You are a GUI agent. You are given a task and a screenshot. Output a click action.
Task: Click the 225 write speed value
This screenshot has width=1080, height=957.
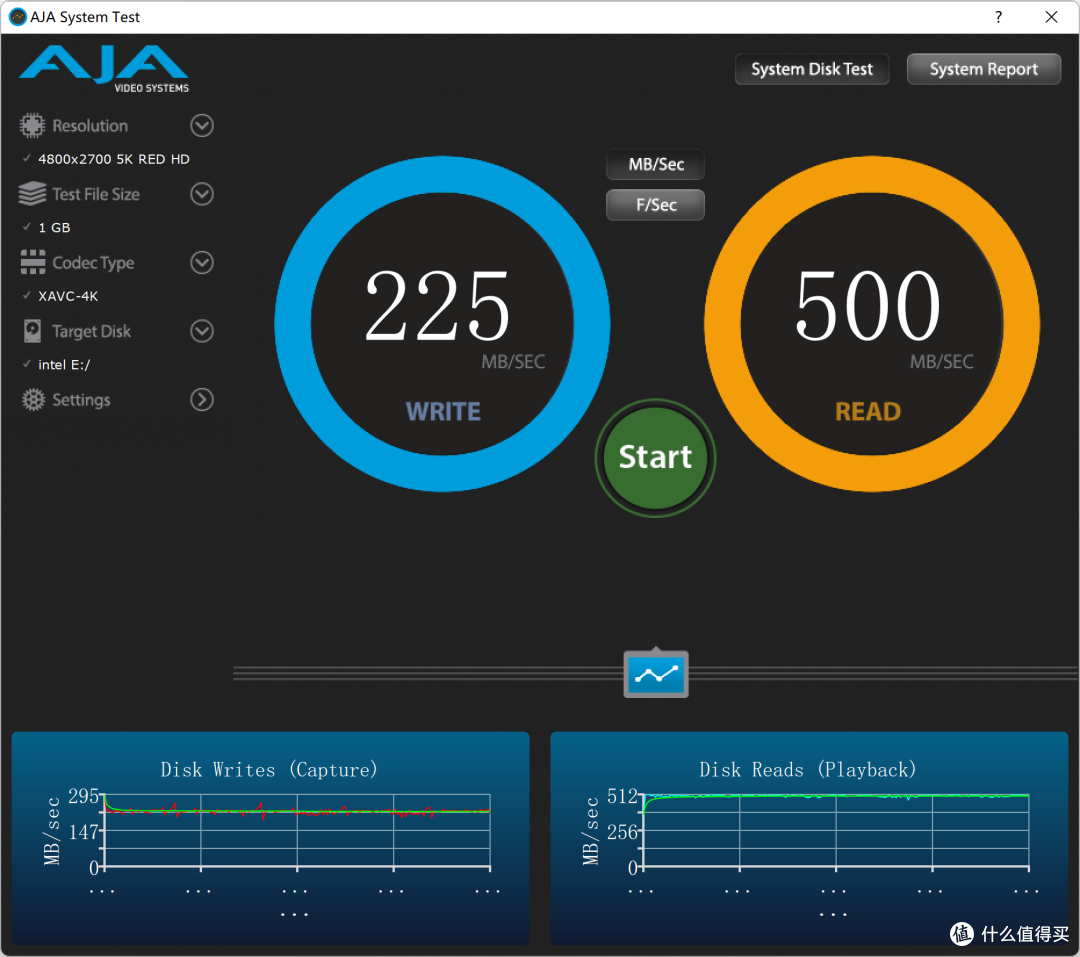point(438,305)
